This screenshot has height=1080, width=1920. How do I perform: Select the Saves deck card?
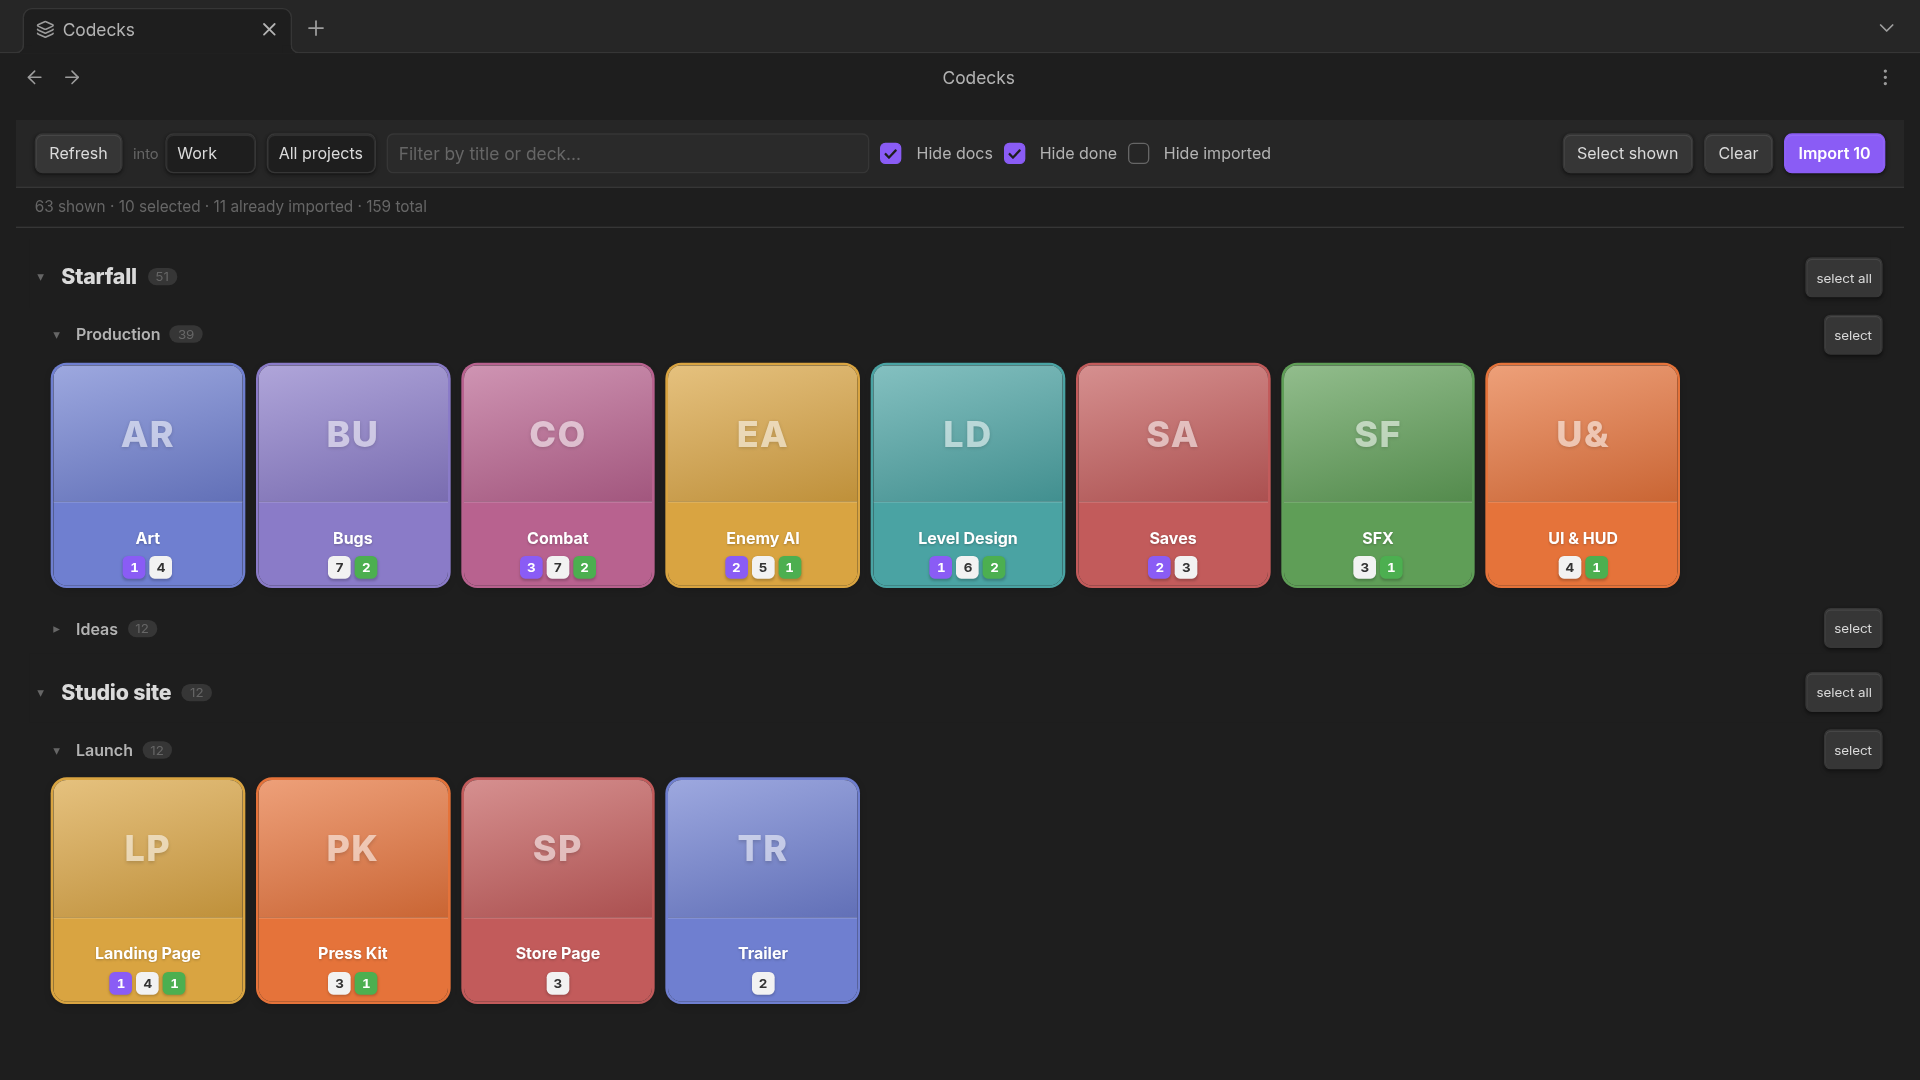coord(1173,475)
